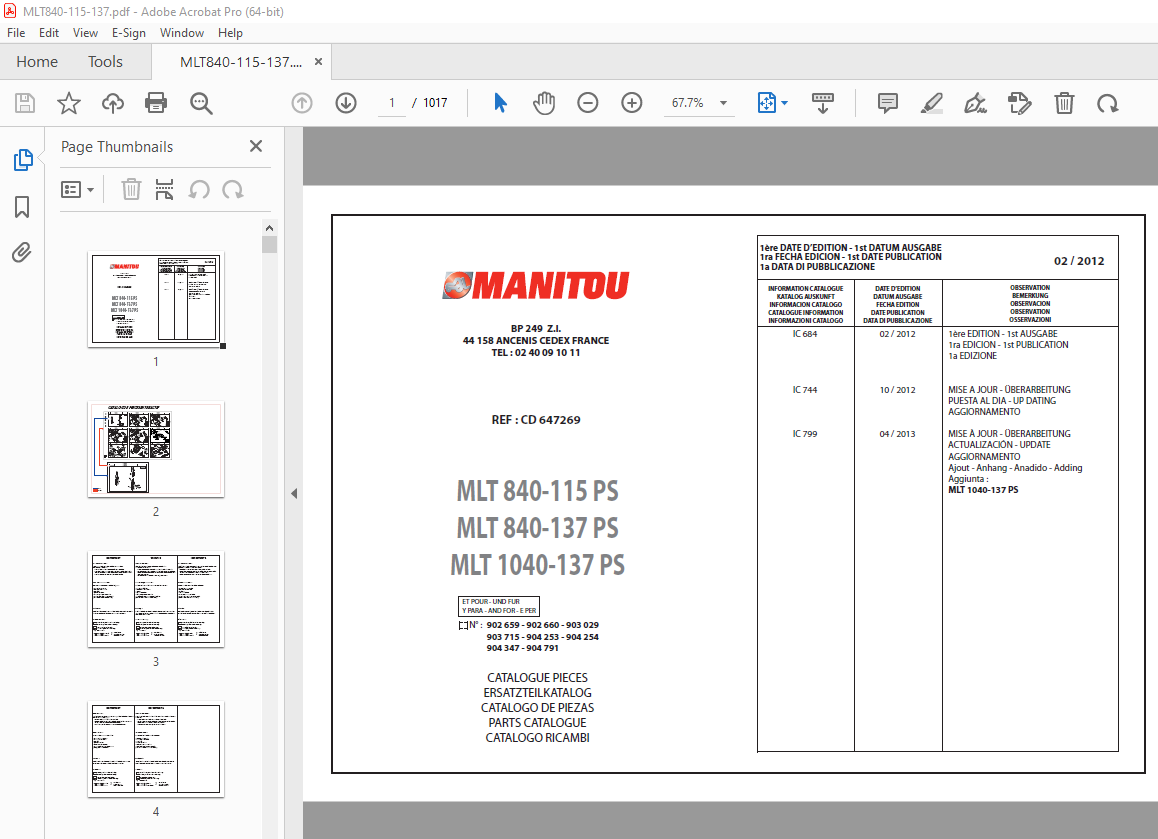The image size is (1158, 839).
Task: Click the 67.7% zoom value field
Action: tap(688, 103)
